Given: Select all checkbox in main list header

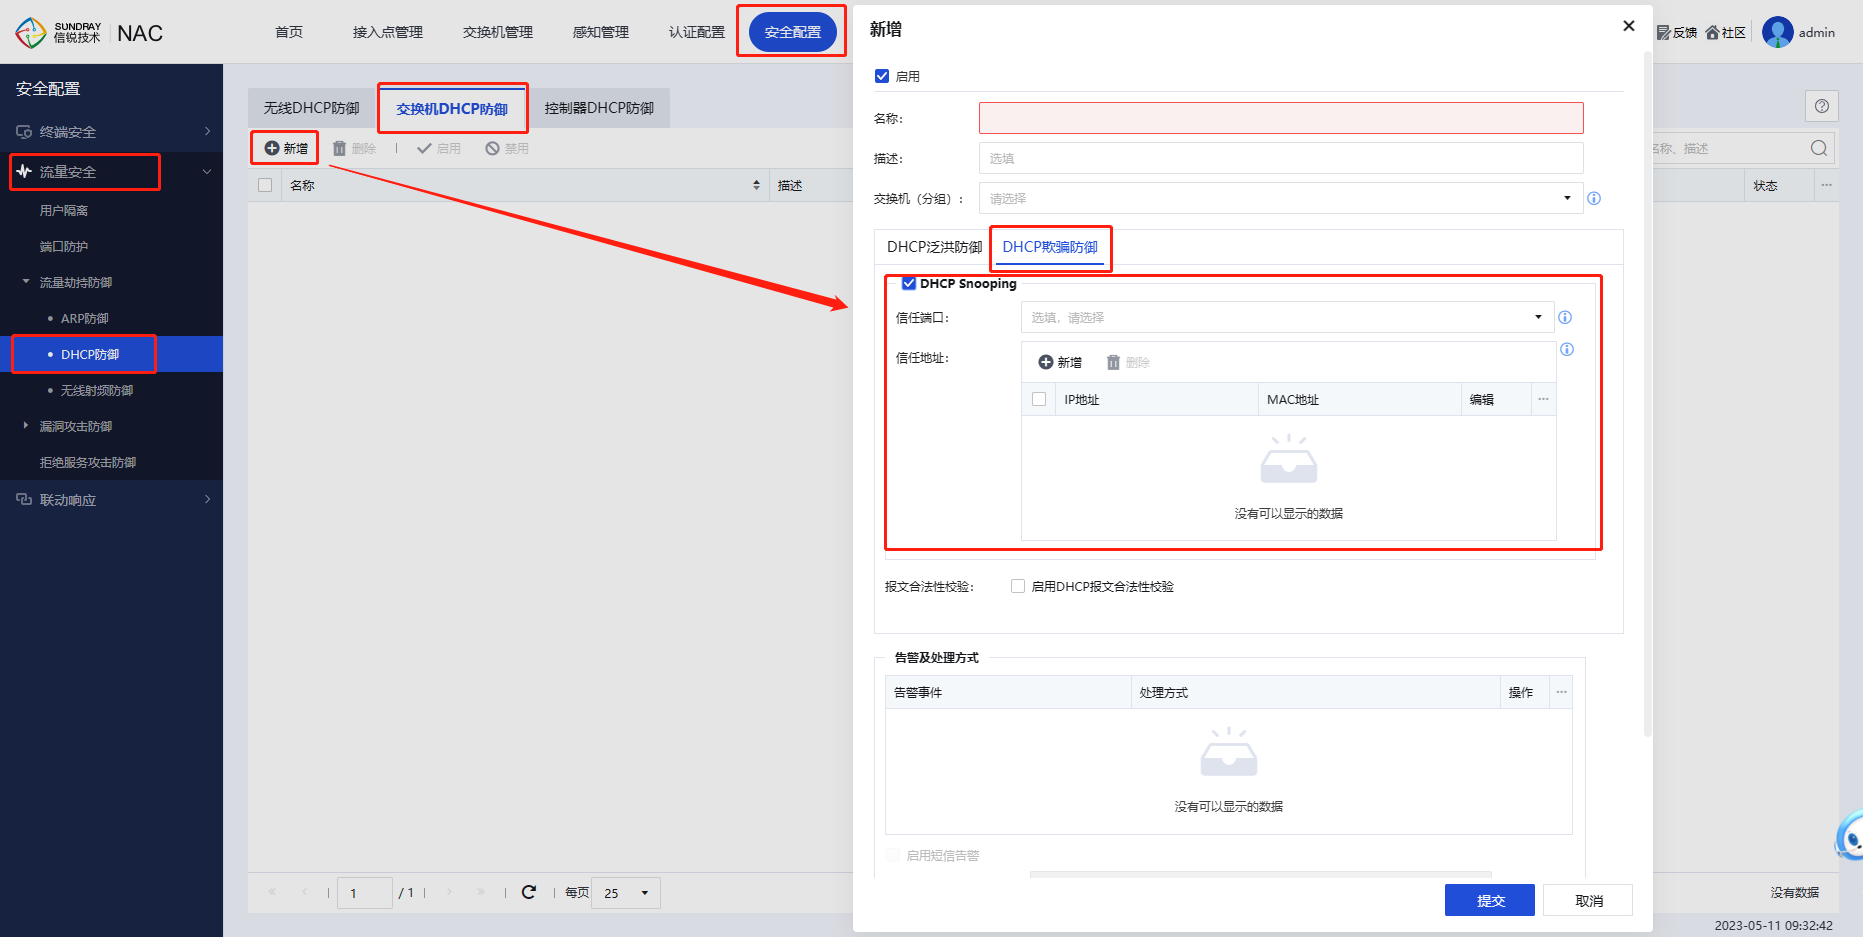Looking at the screenshot, I should [265, 185].
